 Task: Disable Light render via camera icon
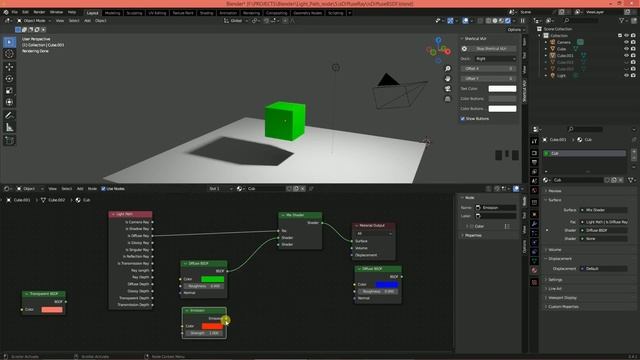[x=633, y=76]
